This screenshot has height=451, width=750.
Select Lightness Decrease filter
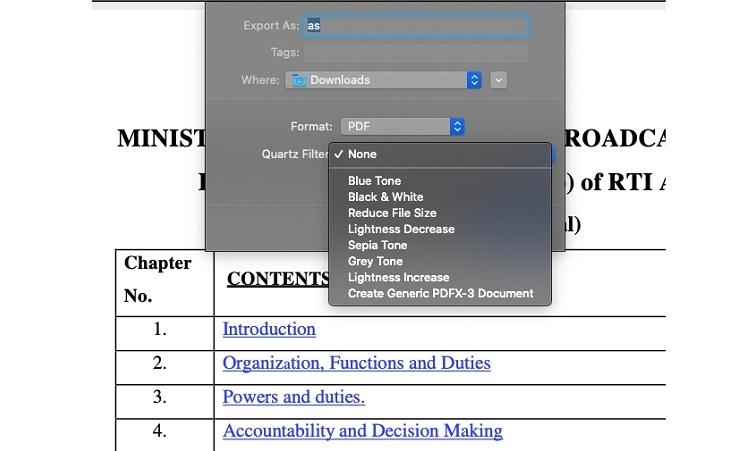click(x=440, y=229)
